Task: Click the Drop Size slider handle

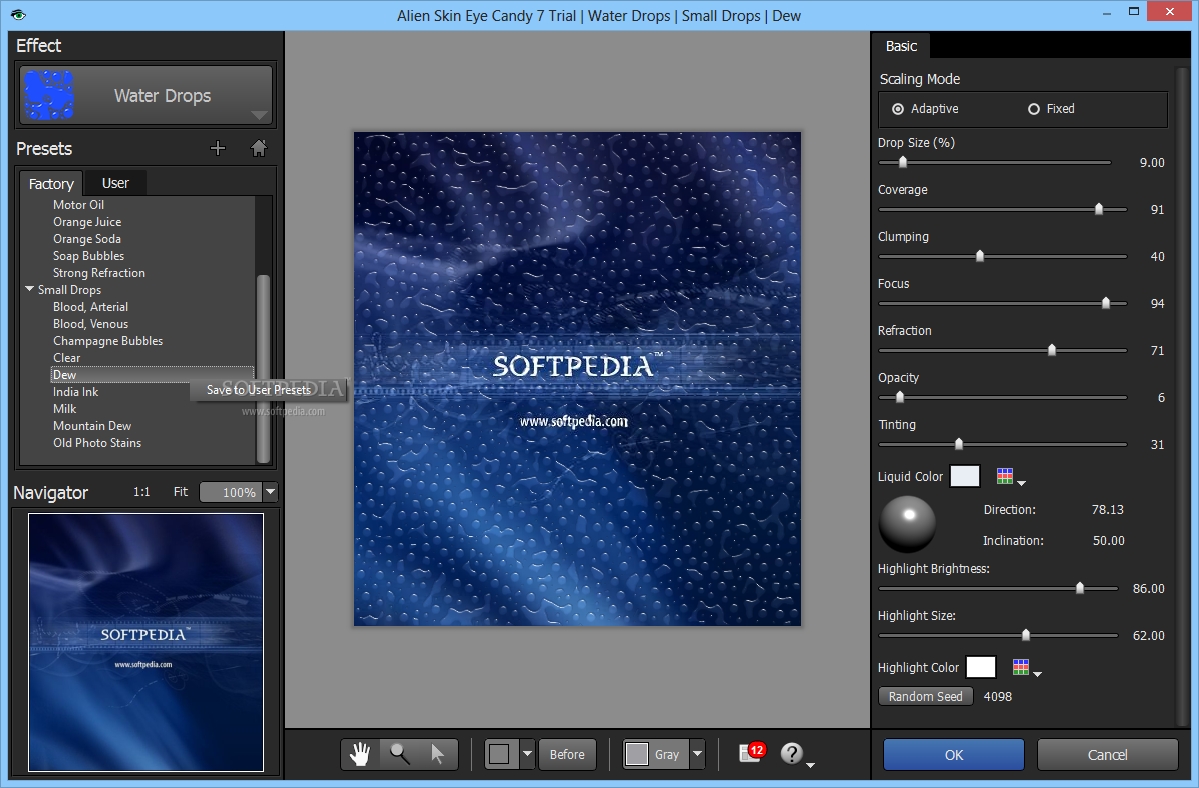Action: click(903, 162)
